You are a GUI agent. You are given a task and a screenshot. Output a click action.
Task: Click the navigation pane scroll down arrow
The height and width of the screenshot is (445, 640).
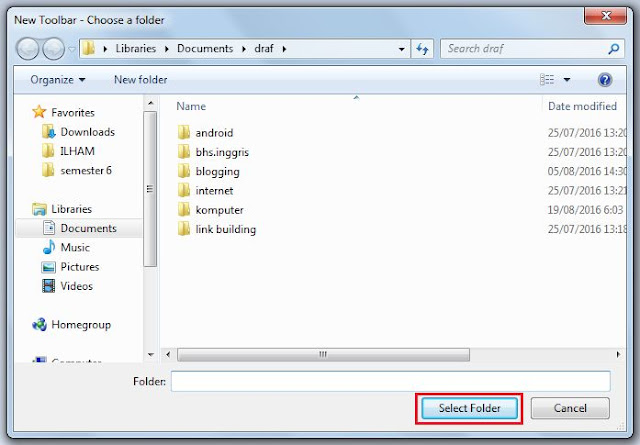point(151,355)
